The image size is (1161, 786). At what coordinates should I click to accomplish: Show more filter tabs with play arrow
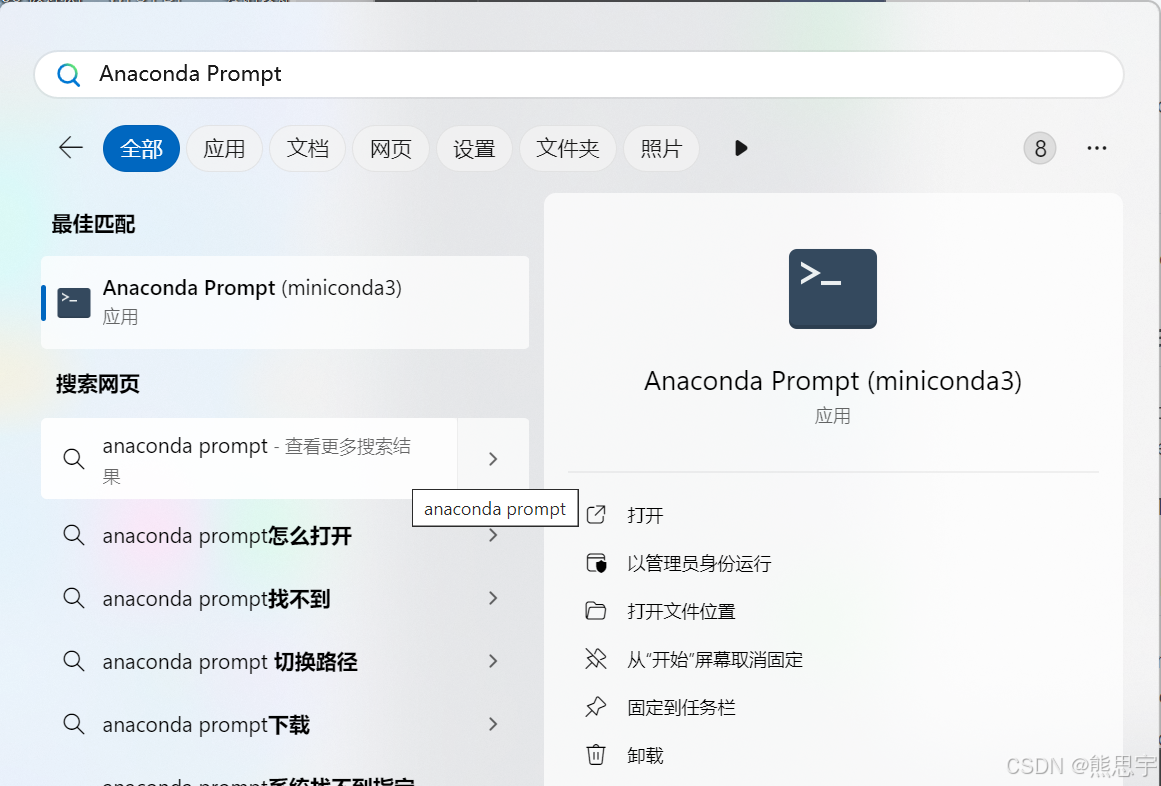(x=740, y=148)
